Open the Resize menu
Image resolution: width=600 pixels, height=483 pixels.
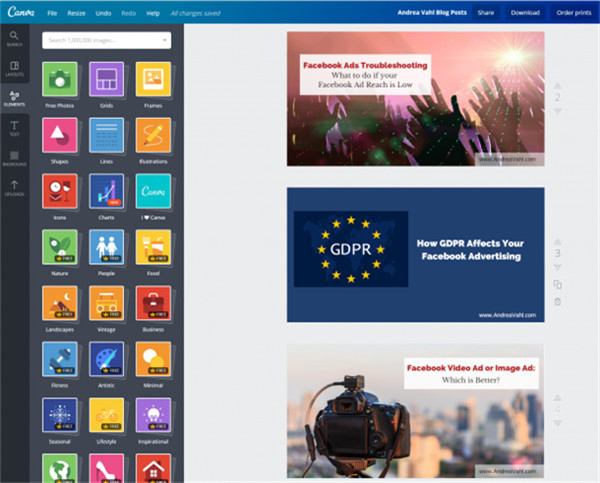77,13
